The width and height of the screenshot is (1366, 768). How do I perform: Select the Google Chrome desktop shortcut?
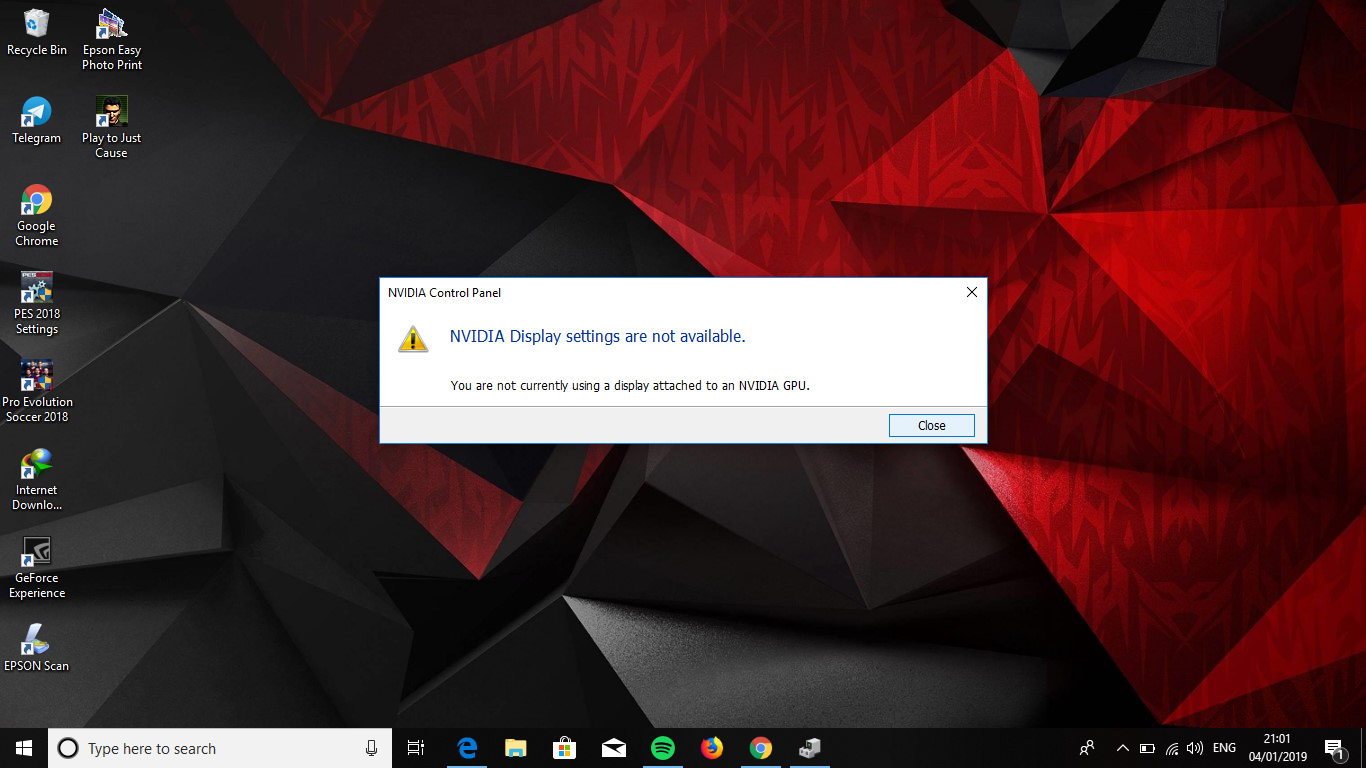(37, 215)
